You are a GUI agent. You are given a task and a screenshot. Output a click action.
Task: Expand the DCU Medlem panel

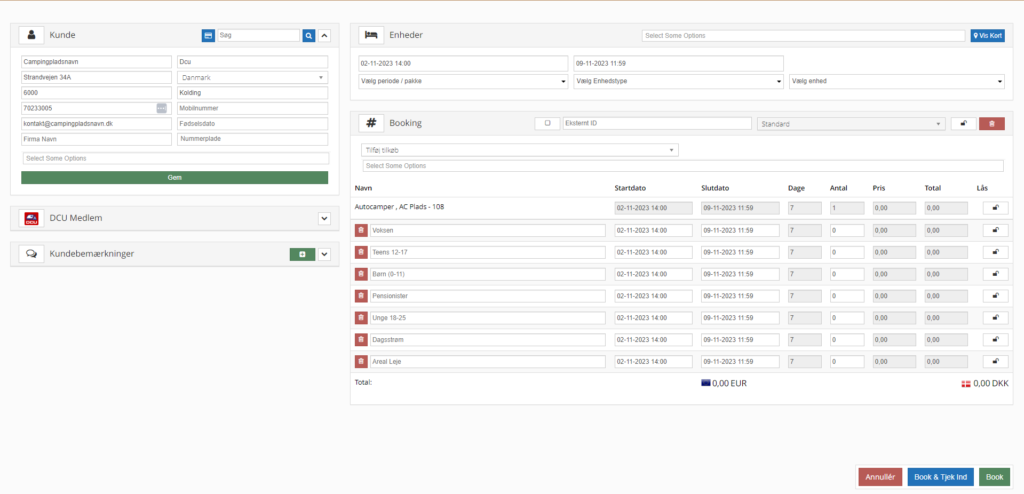click(x=324, y=218)
